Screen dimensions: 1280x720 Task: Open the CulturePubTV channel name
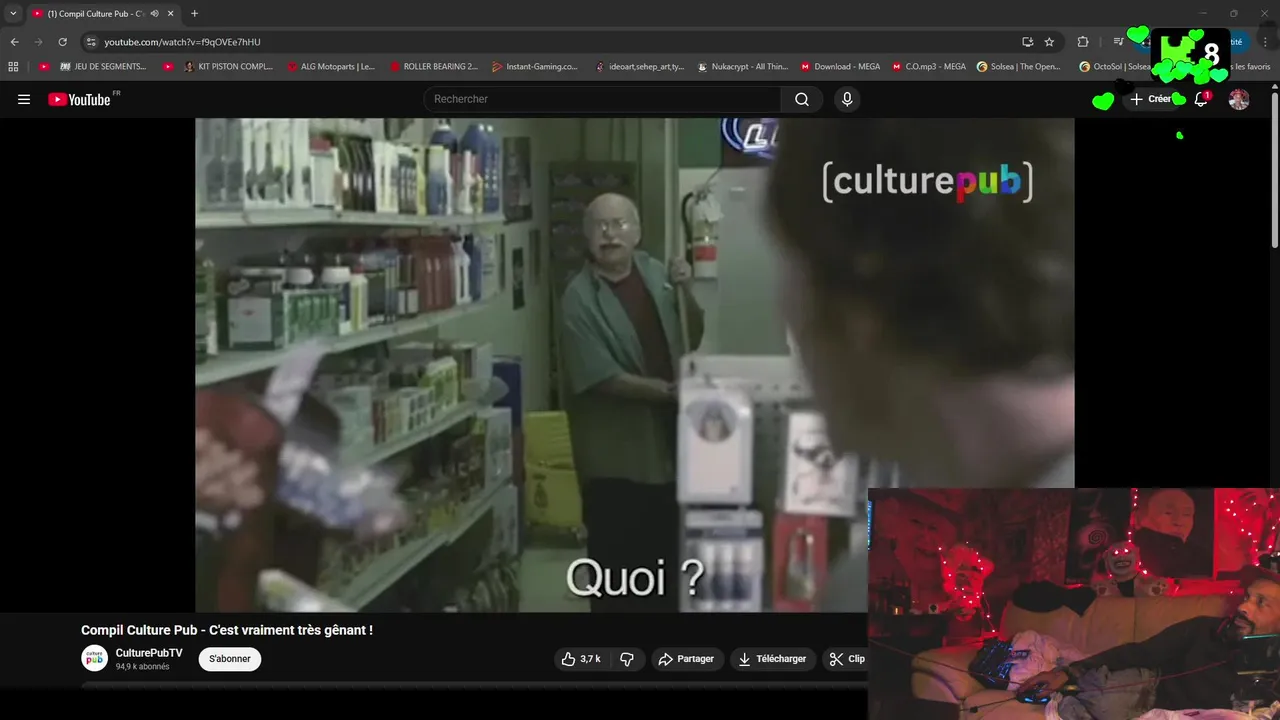(149, 653)
